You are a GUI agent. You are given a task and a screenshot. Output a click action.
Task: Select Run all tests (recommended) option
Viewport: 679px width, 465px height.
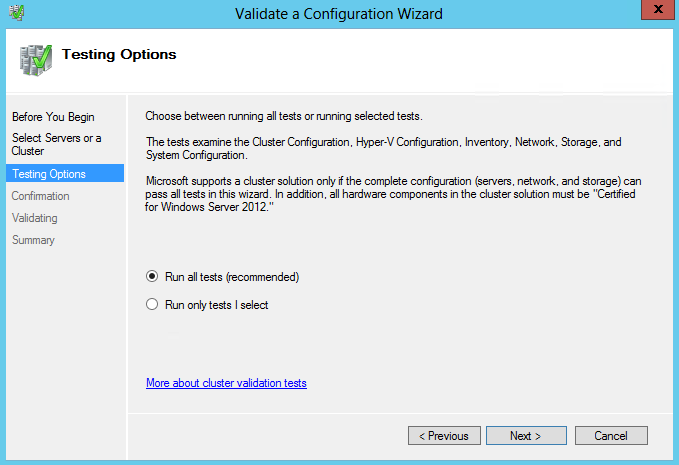[152, 276]
